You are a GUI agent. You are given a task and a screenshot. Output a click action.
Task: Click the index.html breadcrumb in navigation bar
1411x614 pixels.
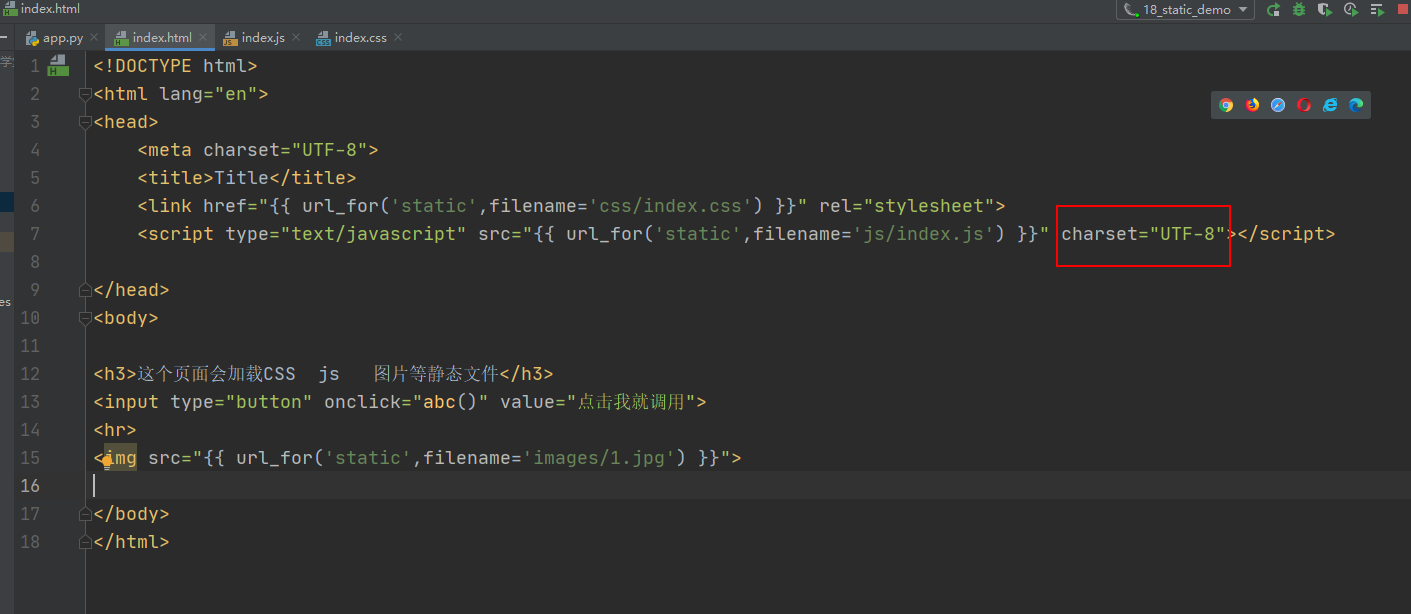41,9
